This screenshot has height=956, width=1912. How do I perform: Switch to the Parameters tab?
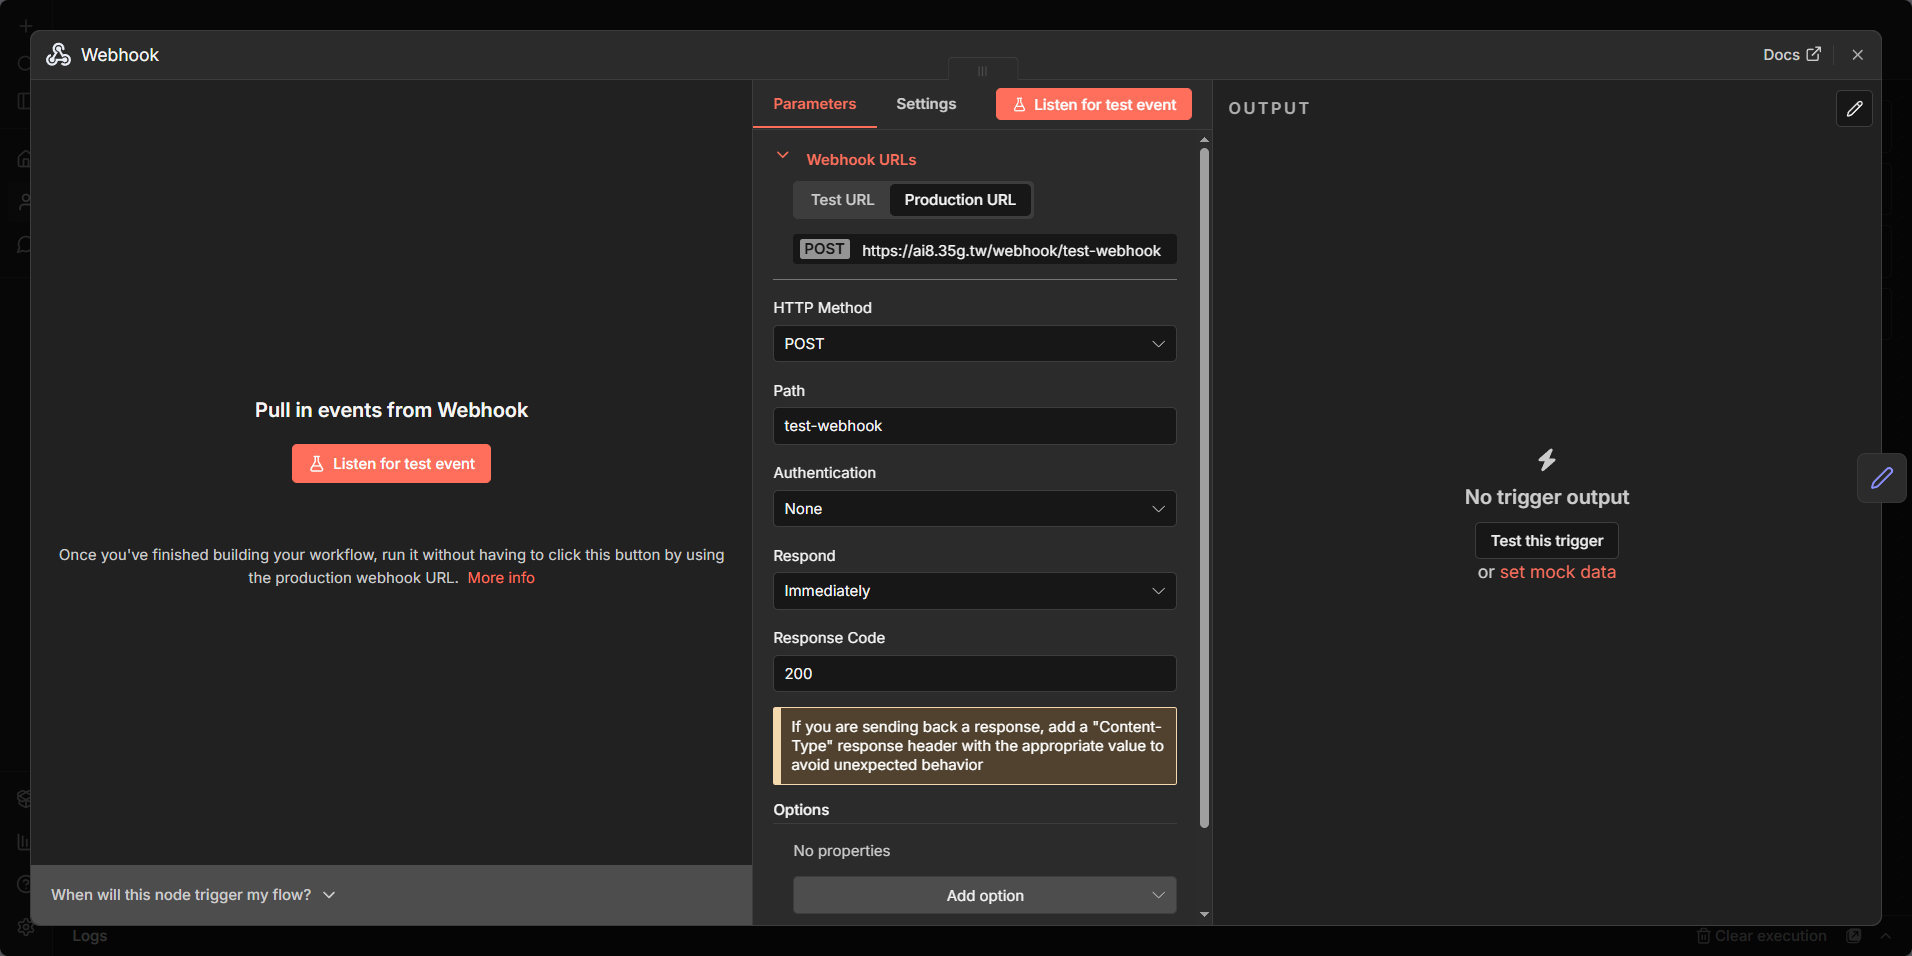814,104
